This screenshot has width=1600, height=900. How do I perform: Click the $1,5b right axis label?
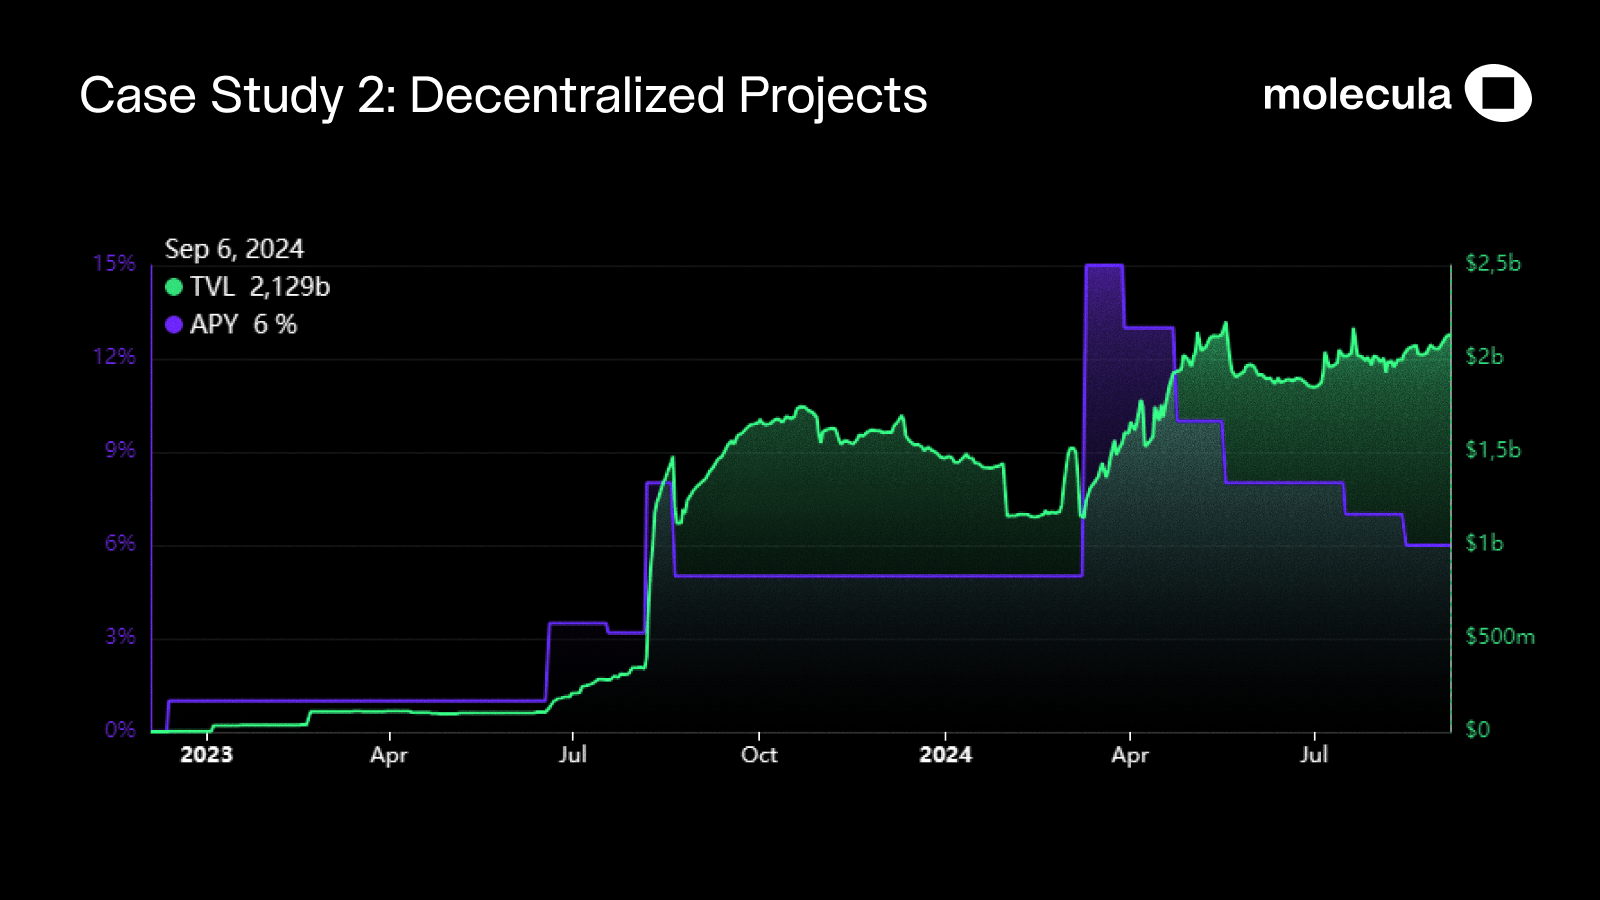coord(1493,450)
